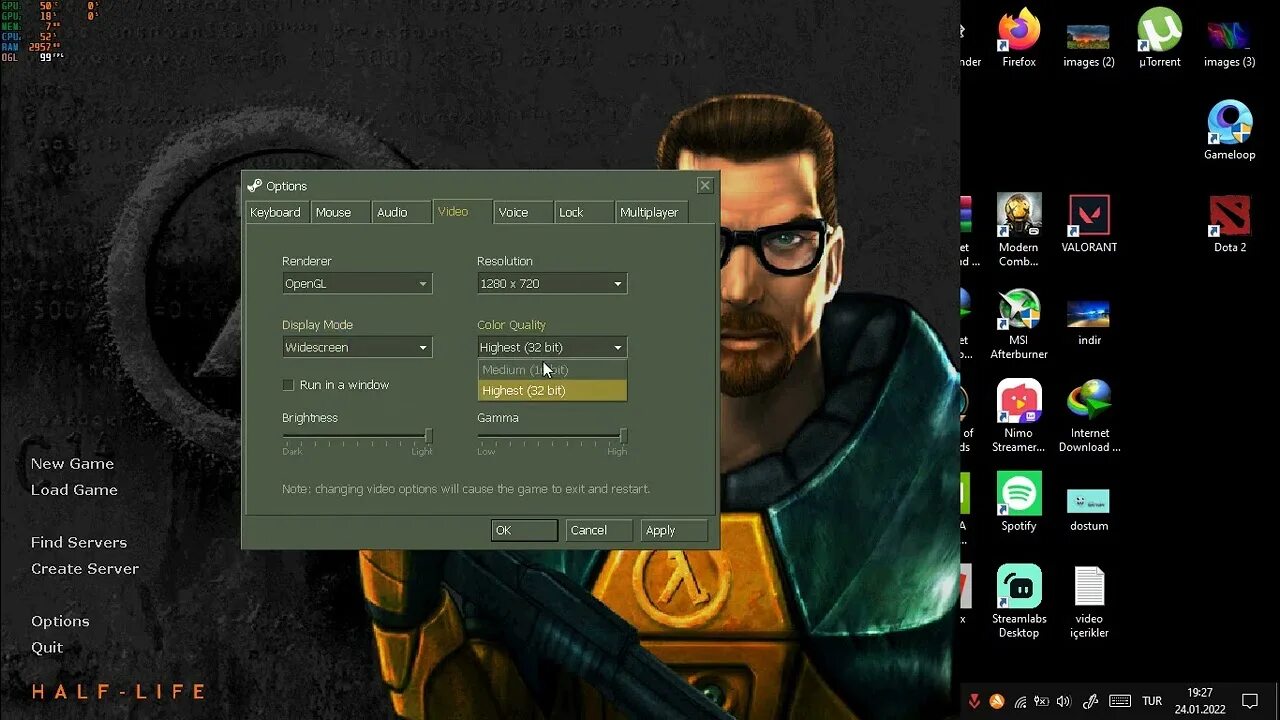
Task: Open the Windows notification center icon
Action: point(1250,701)
